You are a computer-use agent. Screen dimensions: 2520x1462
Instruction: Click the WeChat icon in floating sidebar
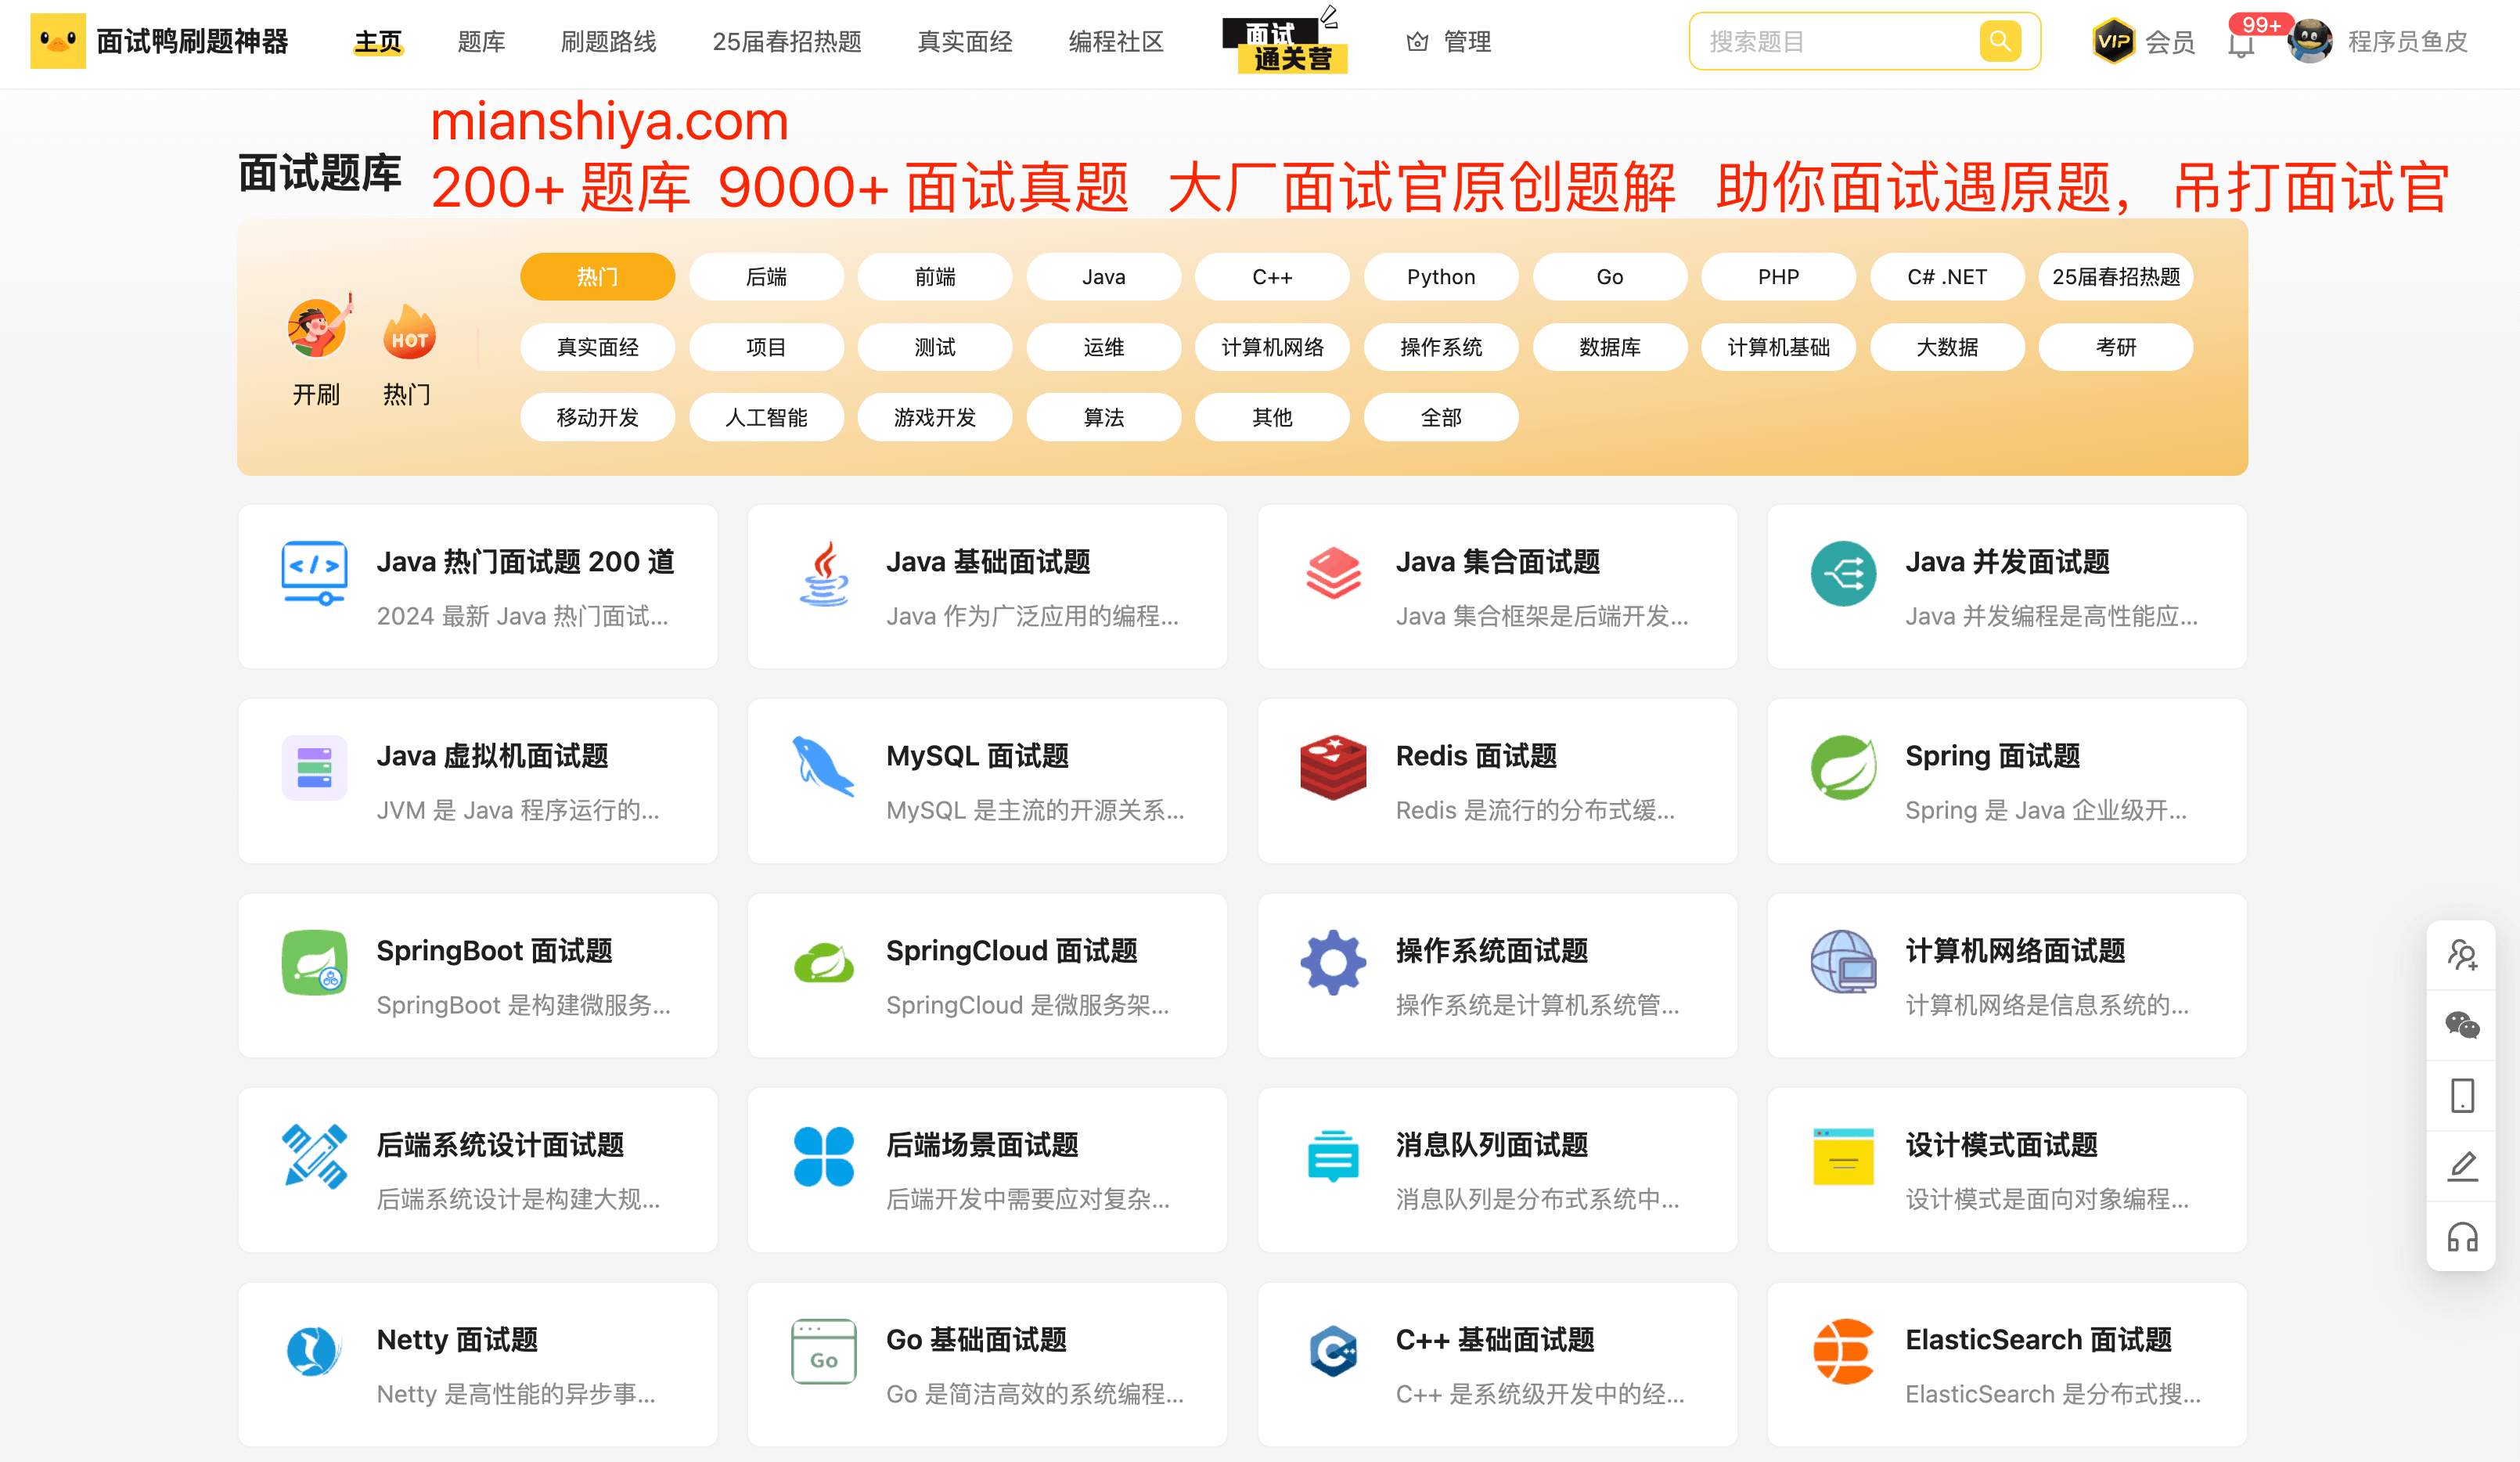2461,1025
